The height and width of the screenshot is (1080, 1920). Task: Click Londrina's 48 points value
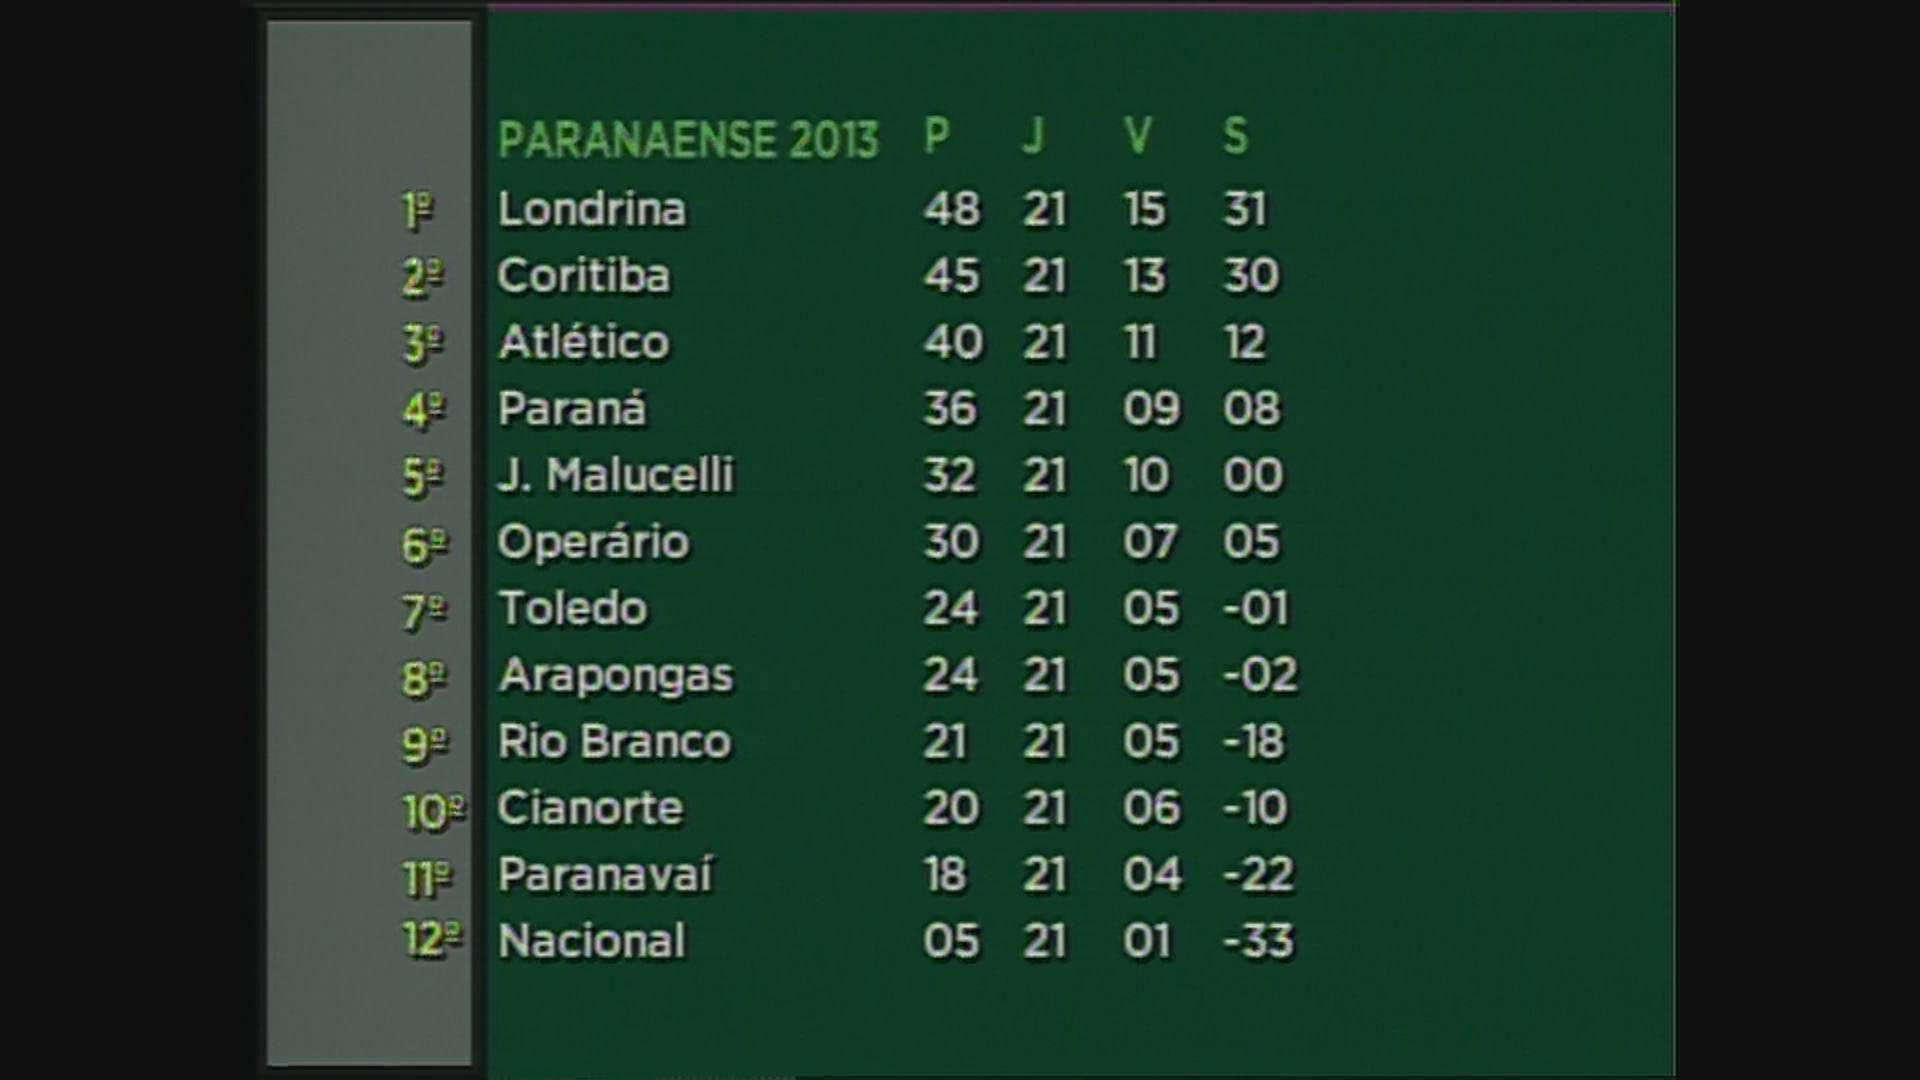[x=952, y=209]
